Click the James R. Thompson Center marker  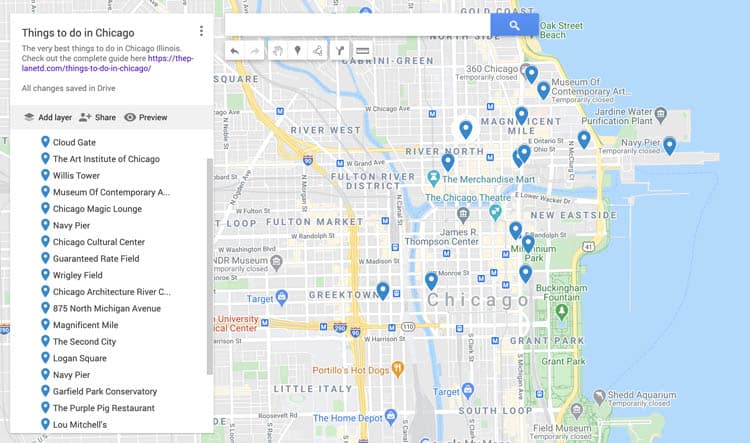463,214
